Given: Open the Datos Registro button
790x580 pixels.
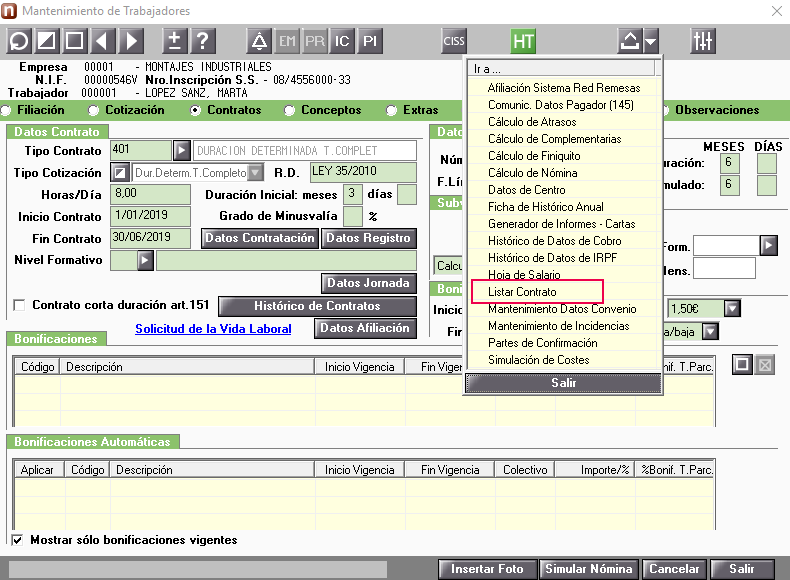Looking at the screenshot, I should pos(368,238).
